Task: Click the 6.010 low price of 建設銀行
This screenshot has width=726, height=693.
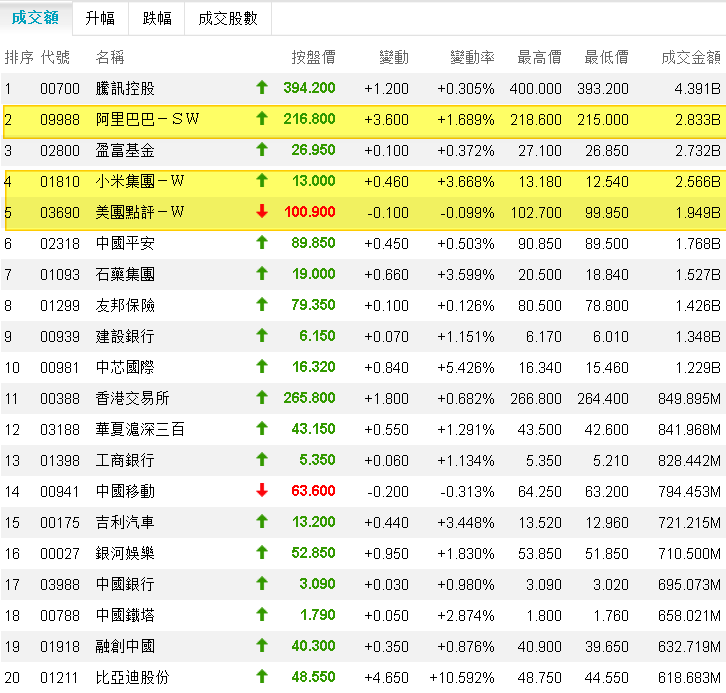Action: 611,337
